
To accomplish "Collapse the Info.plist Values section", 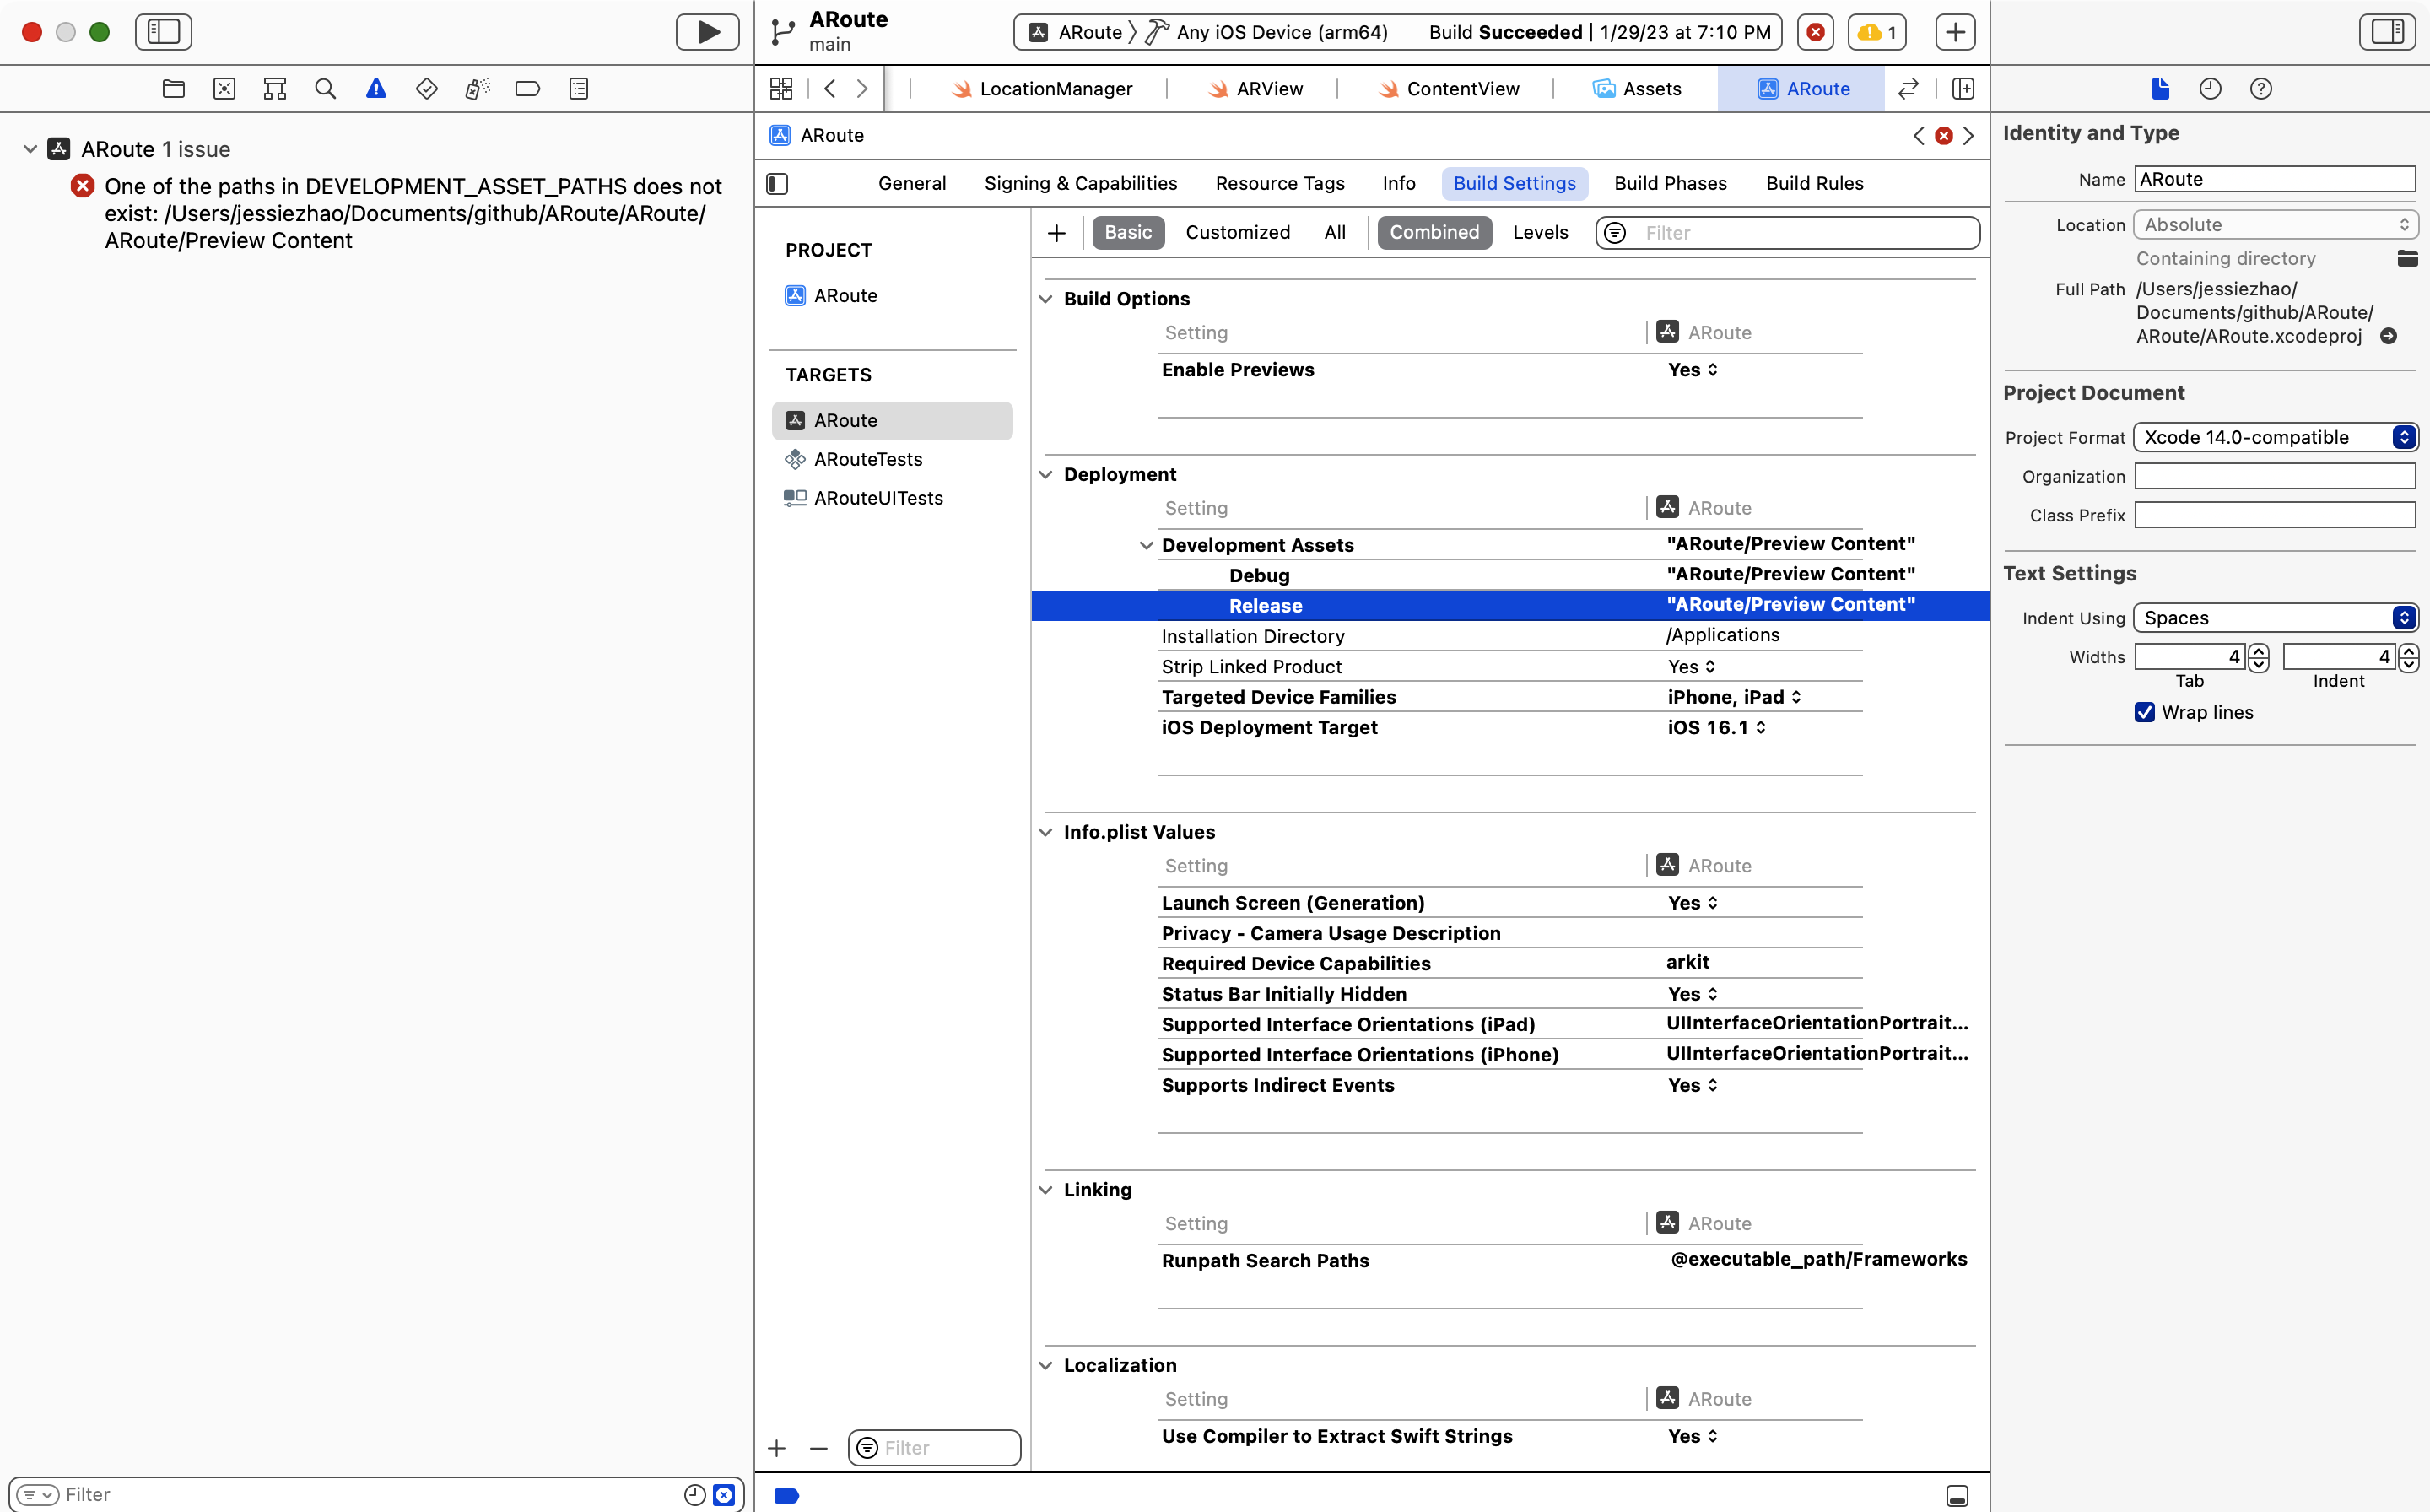I will coord(1045,832).
